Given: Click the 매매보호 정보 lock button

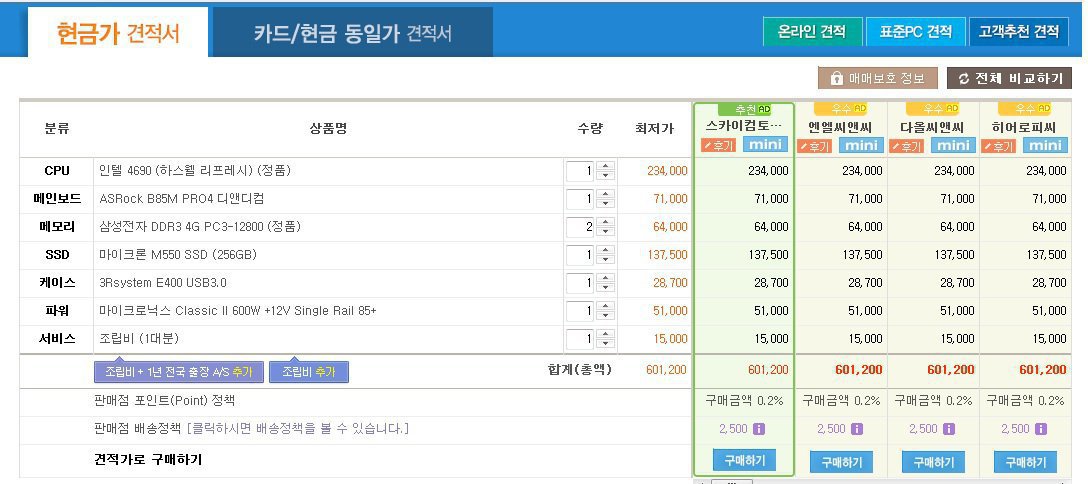Looking at the screenshot, I should pos(878,78).
